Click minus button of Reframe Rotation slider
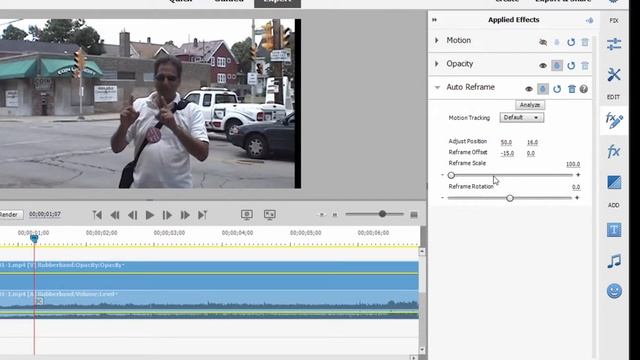This screenshot has height=360, width=640. click(x=442, y=198)
